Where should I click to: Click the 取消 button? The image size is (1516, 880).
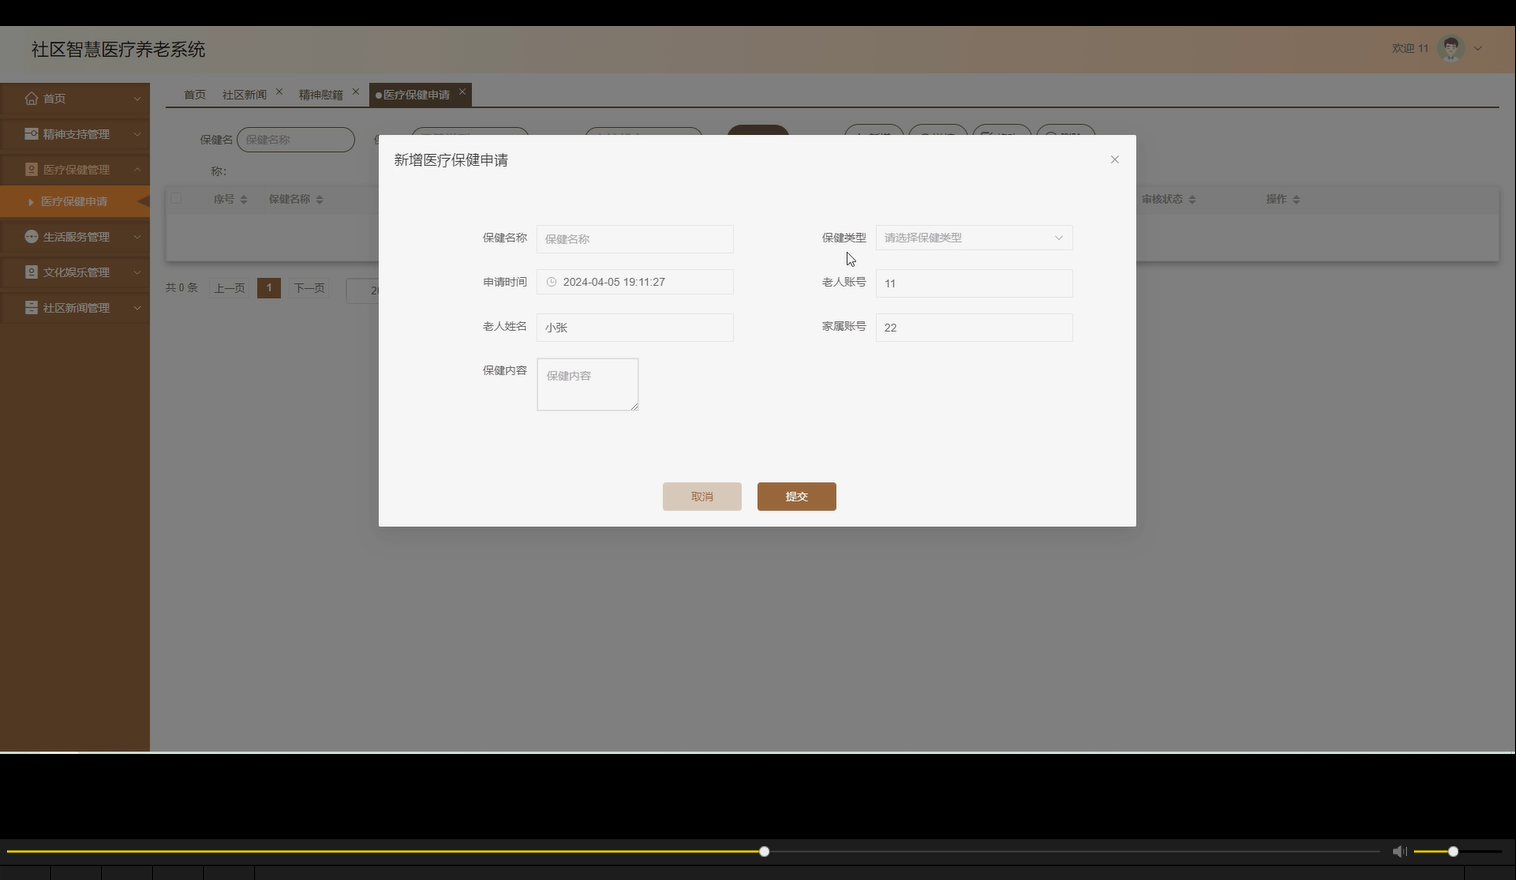702,497
